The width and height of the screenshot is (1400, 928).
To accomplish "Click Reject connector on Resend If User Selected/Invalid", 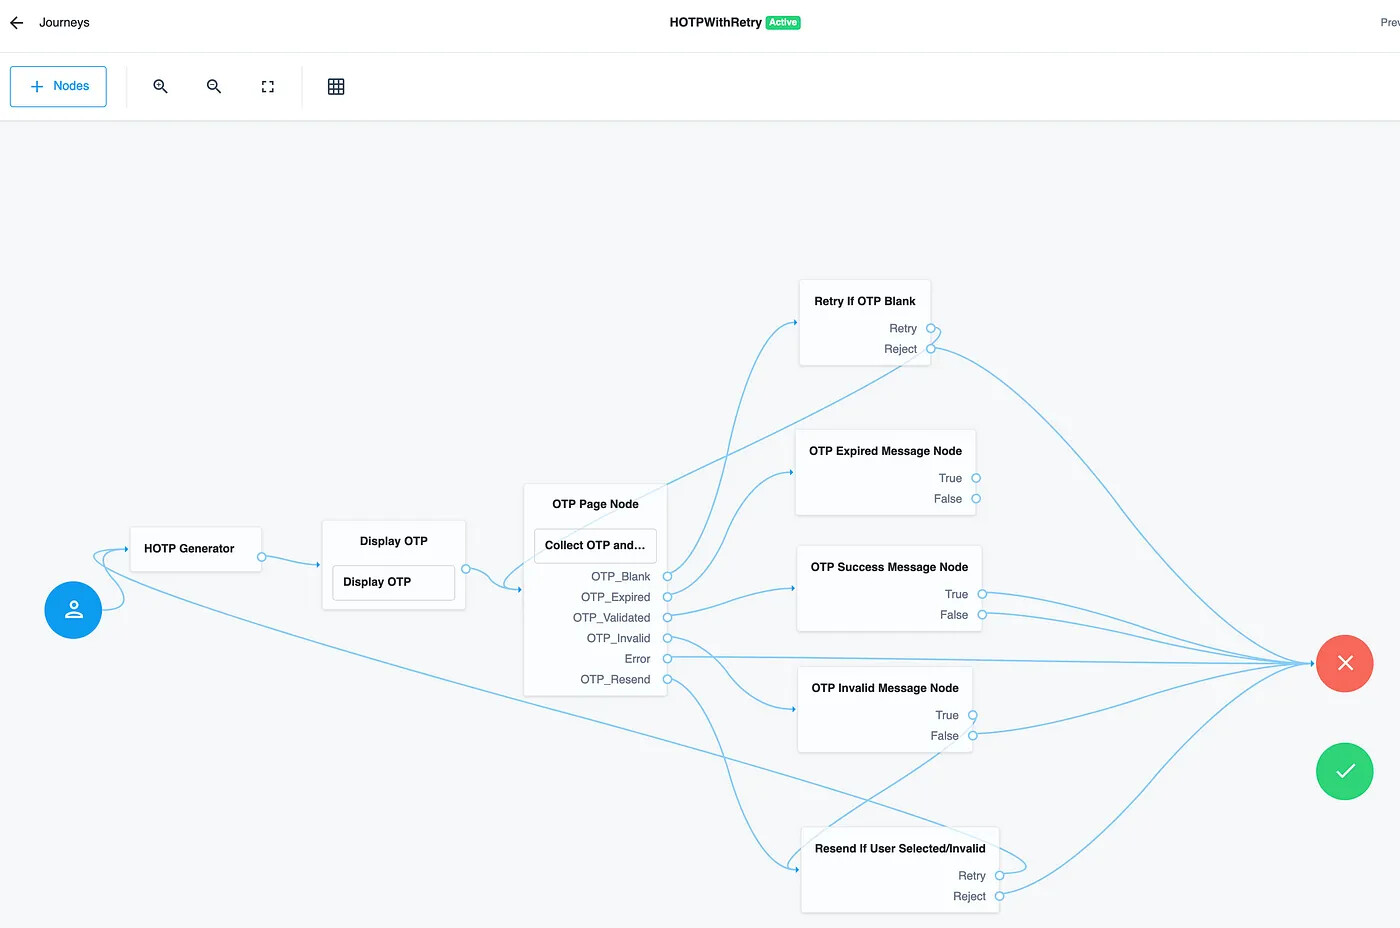I will point(999,896).
